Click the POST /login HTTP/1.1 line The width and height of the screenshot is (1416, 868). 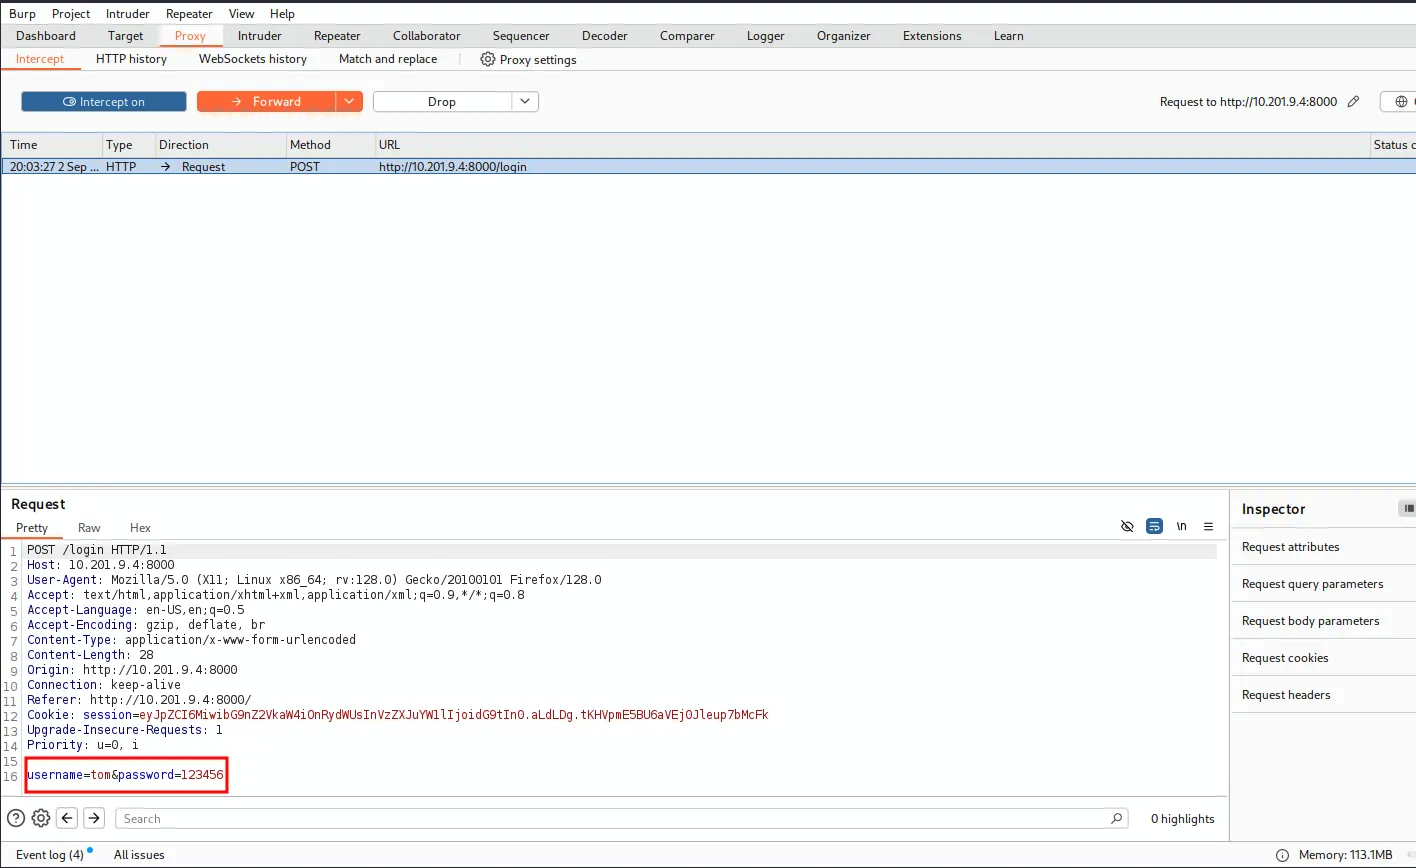point(97,550)
